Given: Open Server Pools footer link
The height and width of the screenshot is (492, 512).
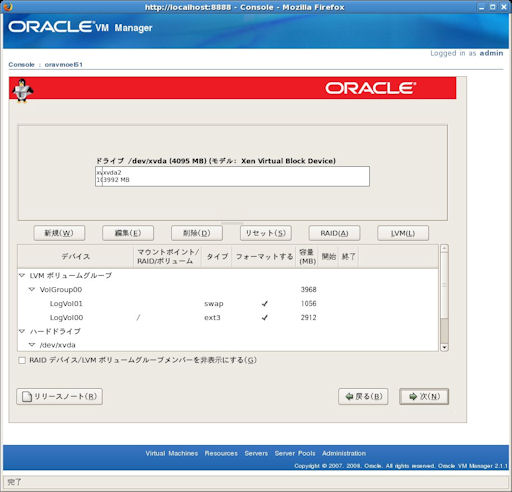Looking at the screenshot, I should (295, 453).
